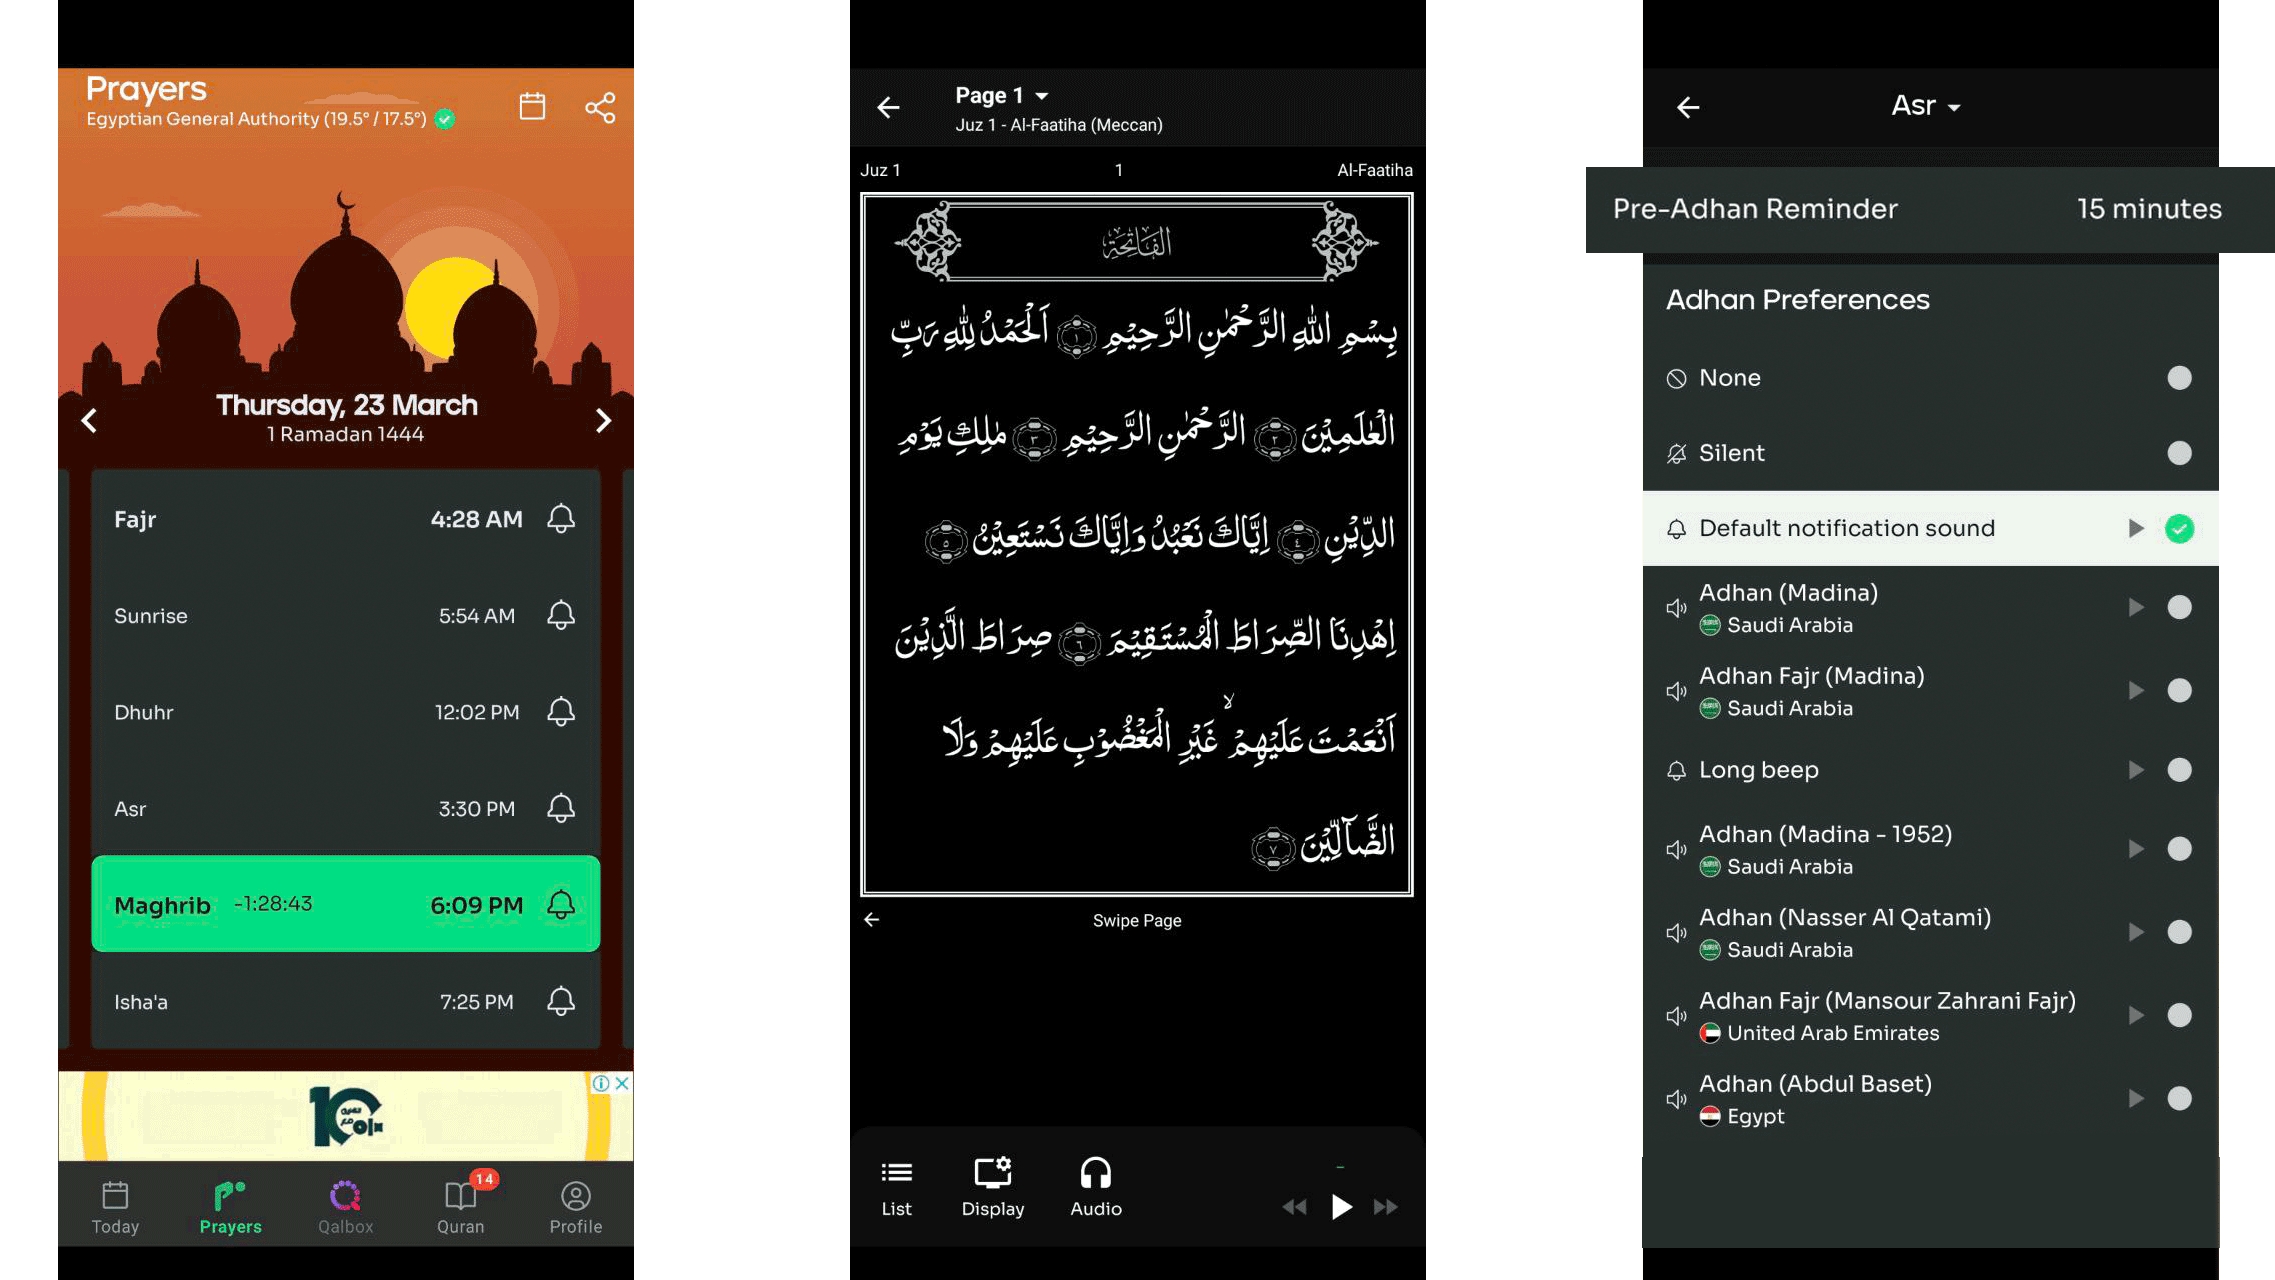Tap the Maghrib notification bell
The height and width of the screenshot is (1280, 2275).
point(561,905)
